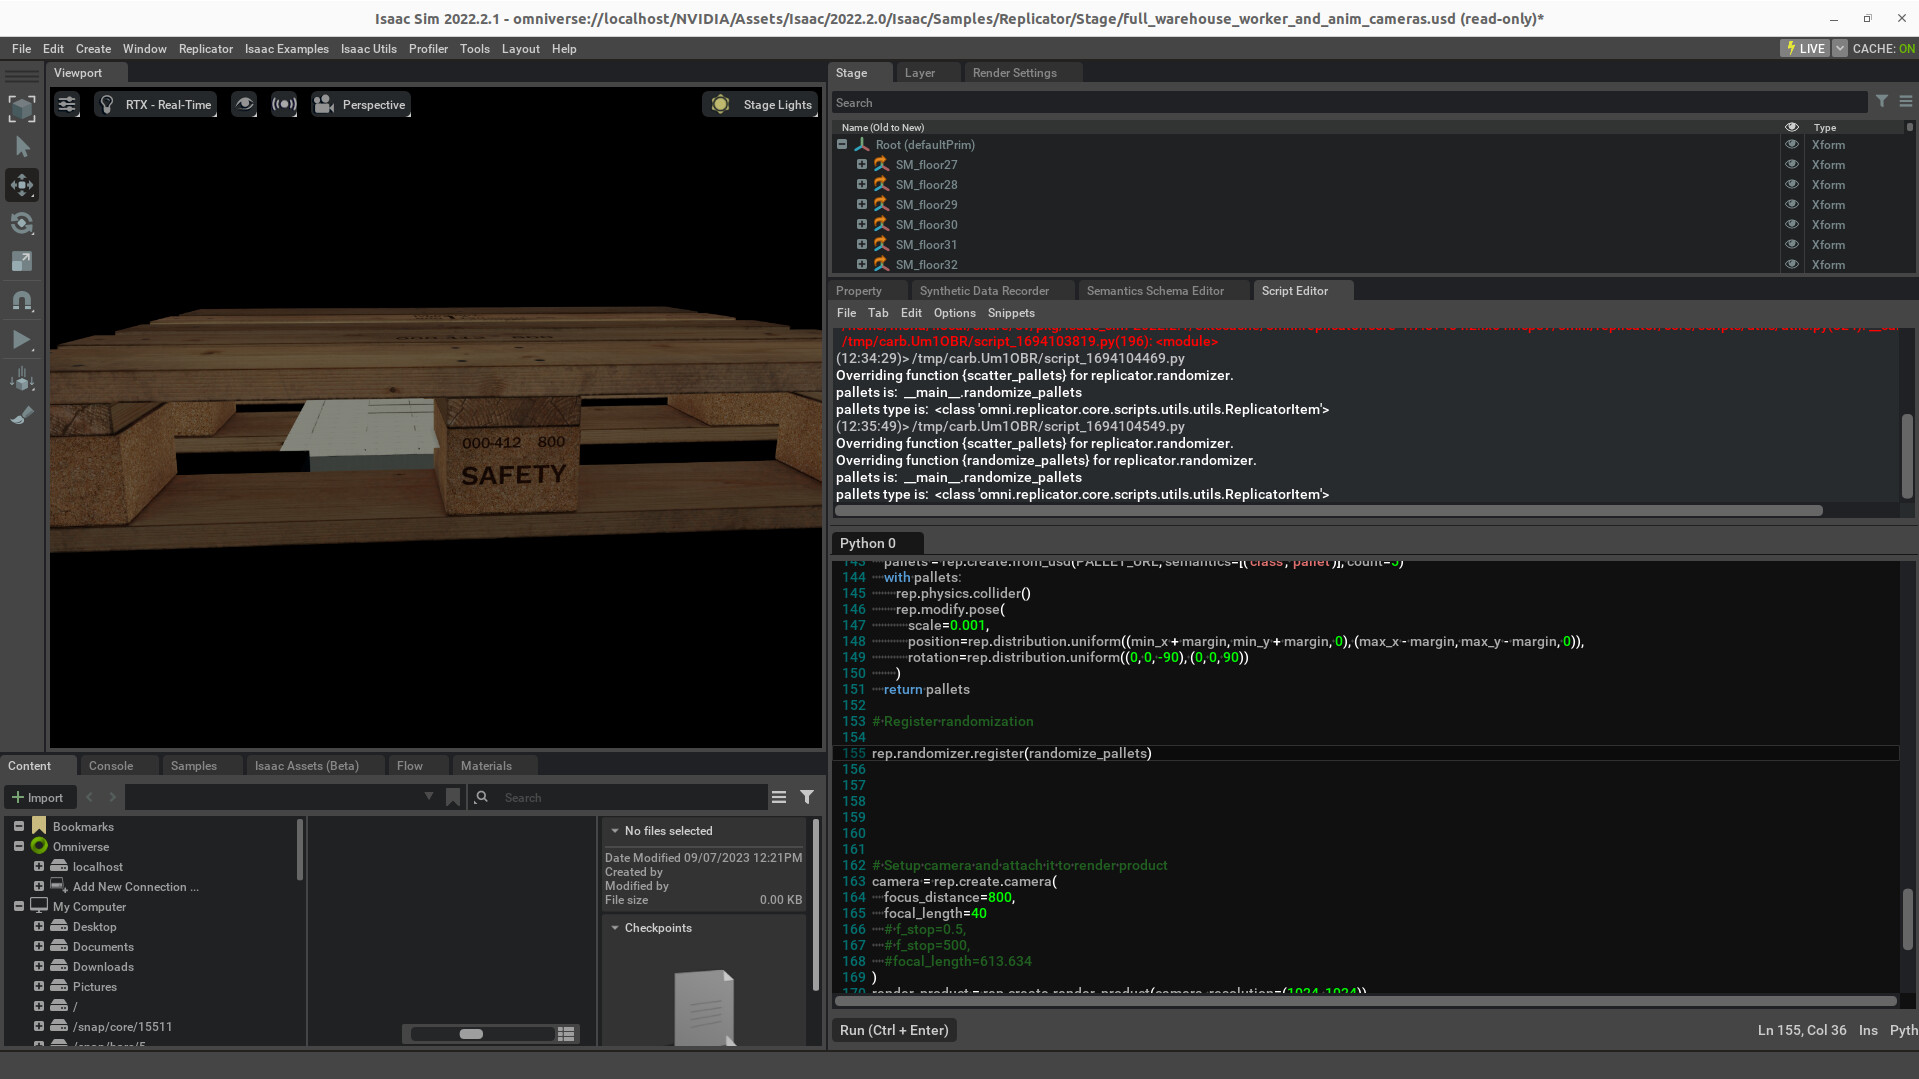Expand the SM_floor28 tree node
Image resolution: width=1919 pixels, height=1079 pixels.
(x=861, y=185)
